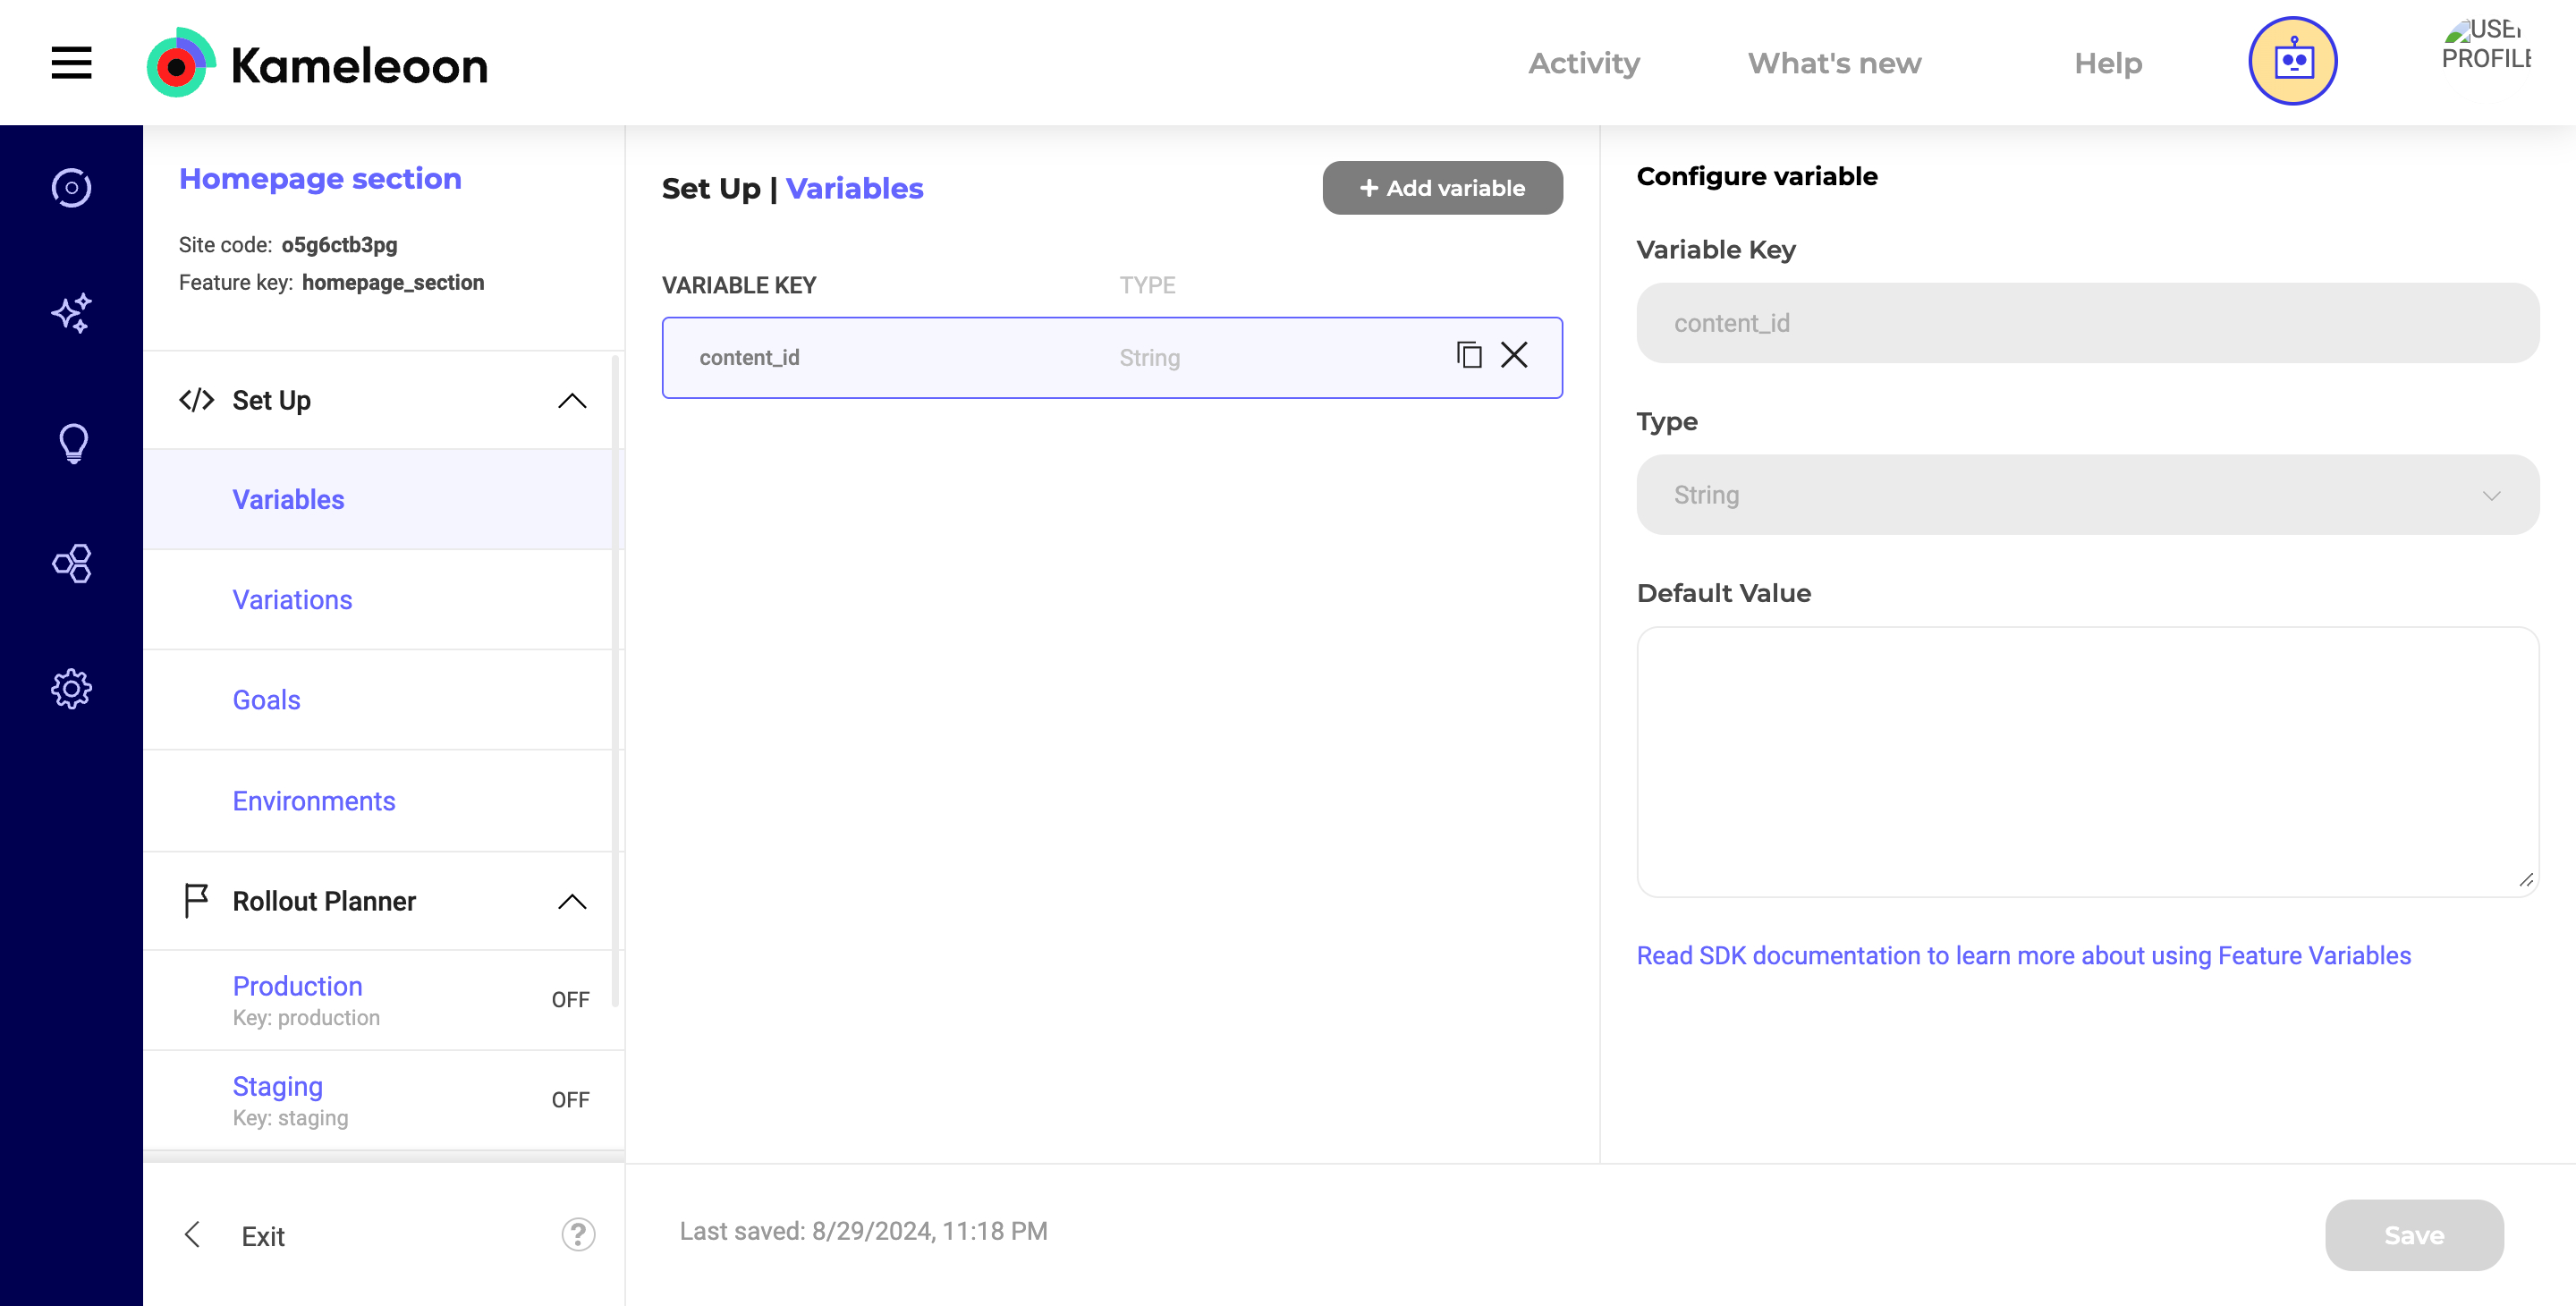Open the hamburger main menu
The width and height of the screenshot is (2576, 1306).
71,63
